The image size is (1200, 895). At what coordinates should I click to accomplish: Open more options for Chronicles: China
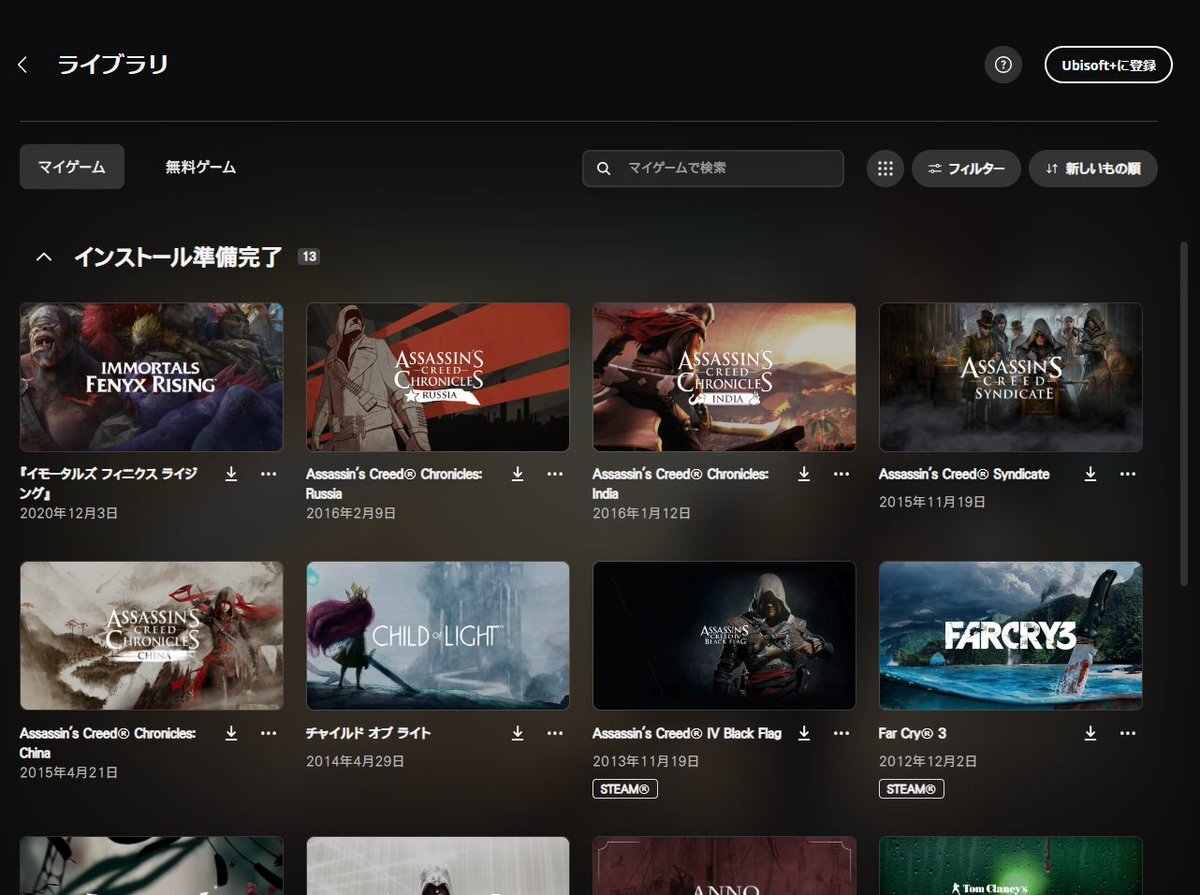pyautogui.click(x=268, y=733)
